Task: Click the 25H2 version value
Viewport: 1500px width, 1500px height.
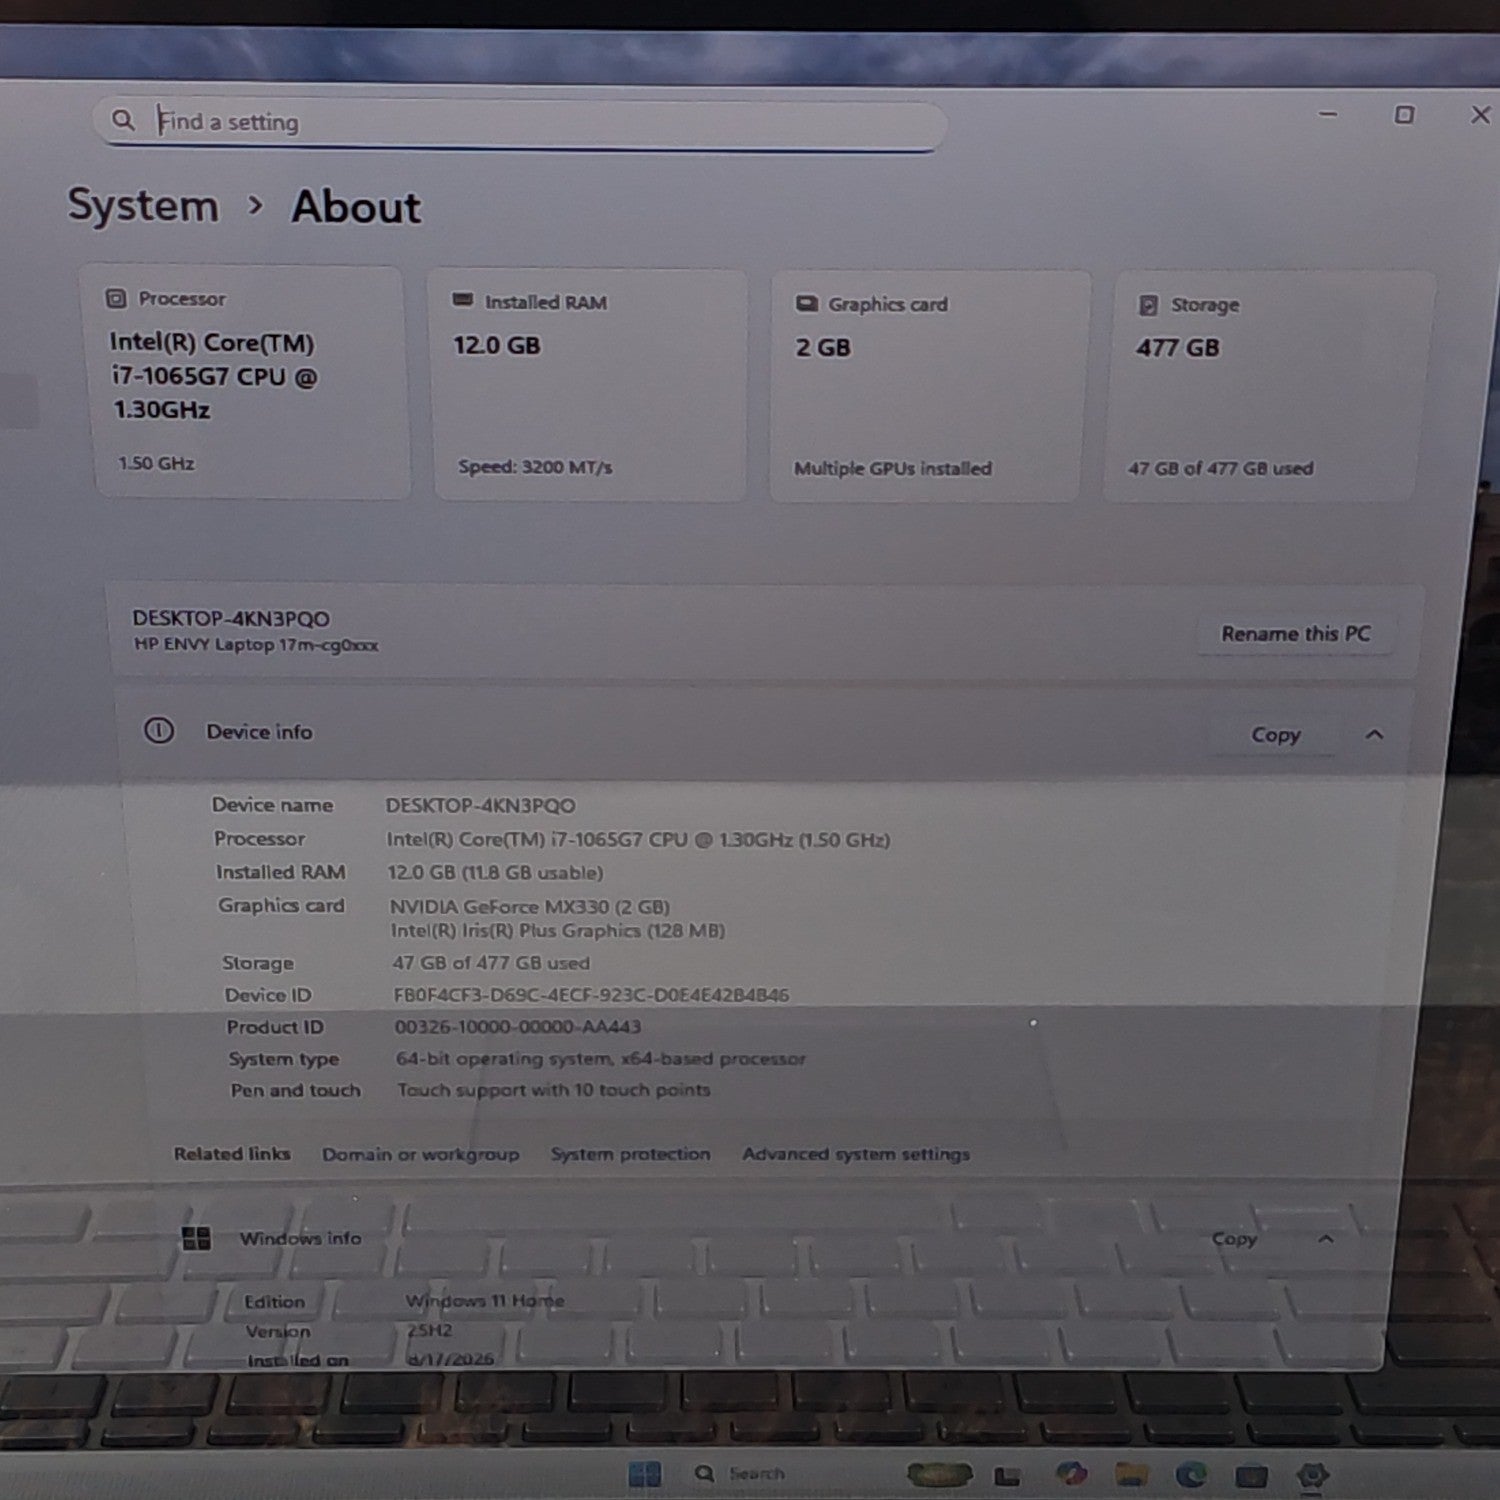Action: point(429,1331)
